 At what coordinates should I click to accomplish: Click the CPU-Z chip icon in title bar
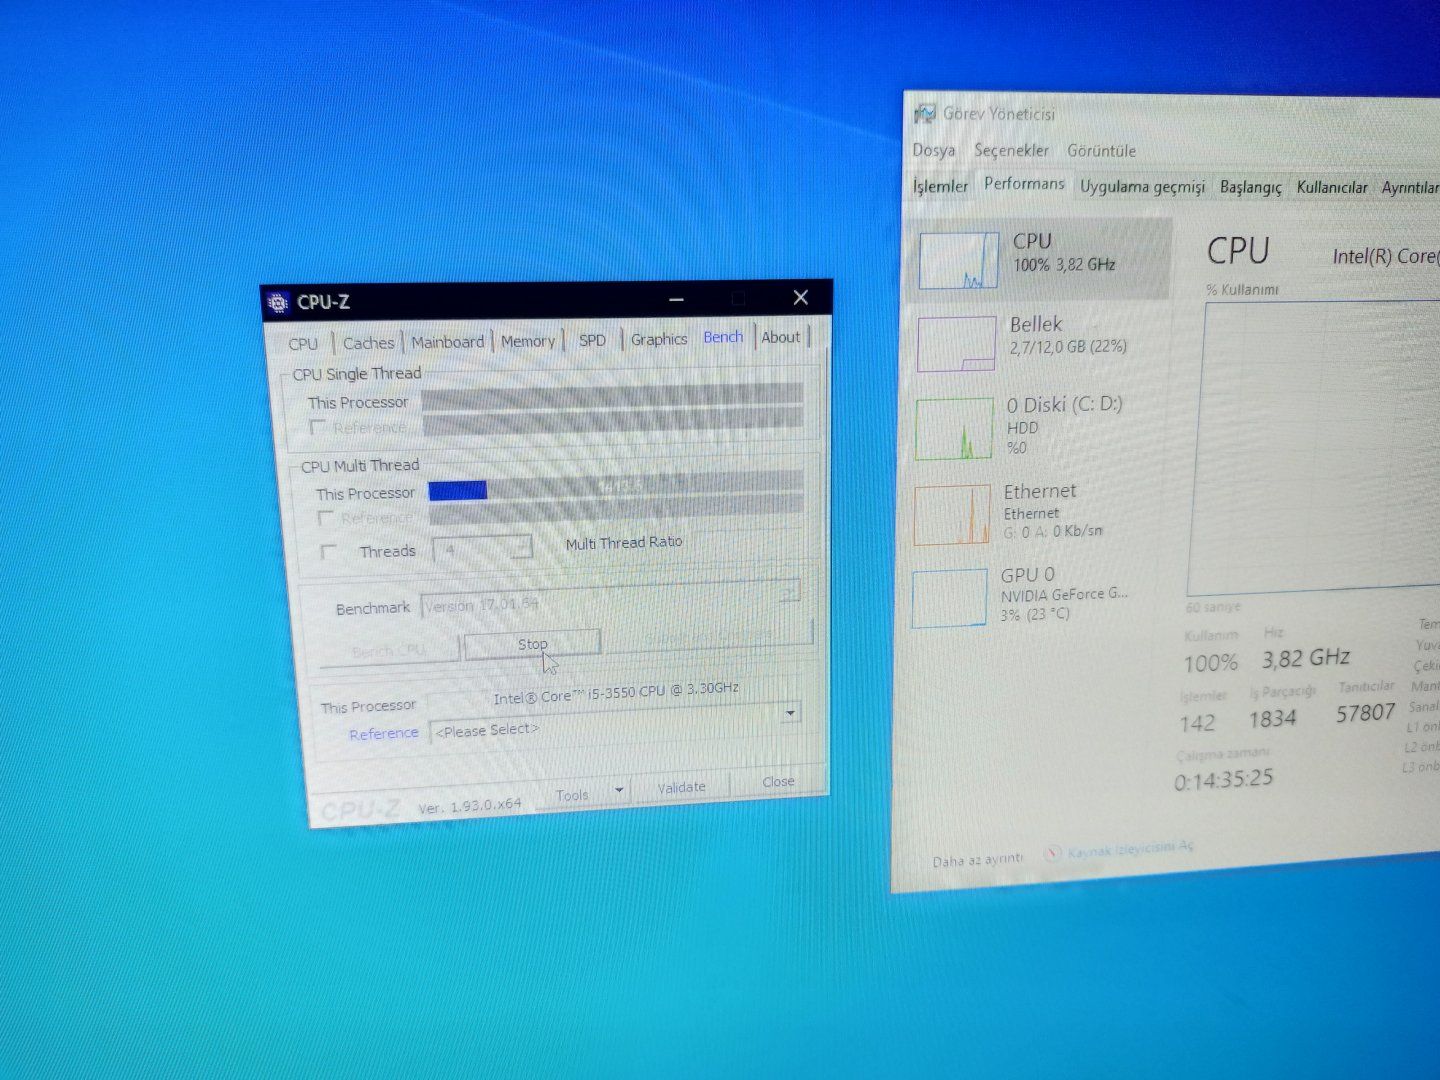pyautogui.click(x=278, y=303)
